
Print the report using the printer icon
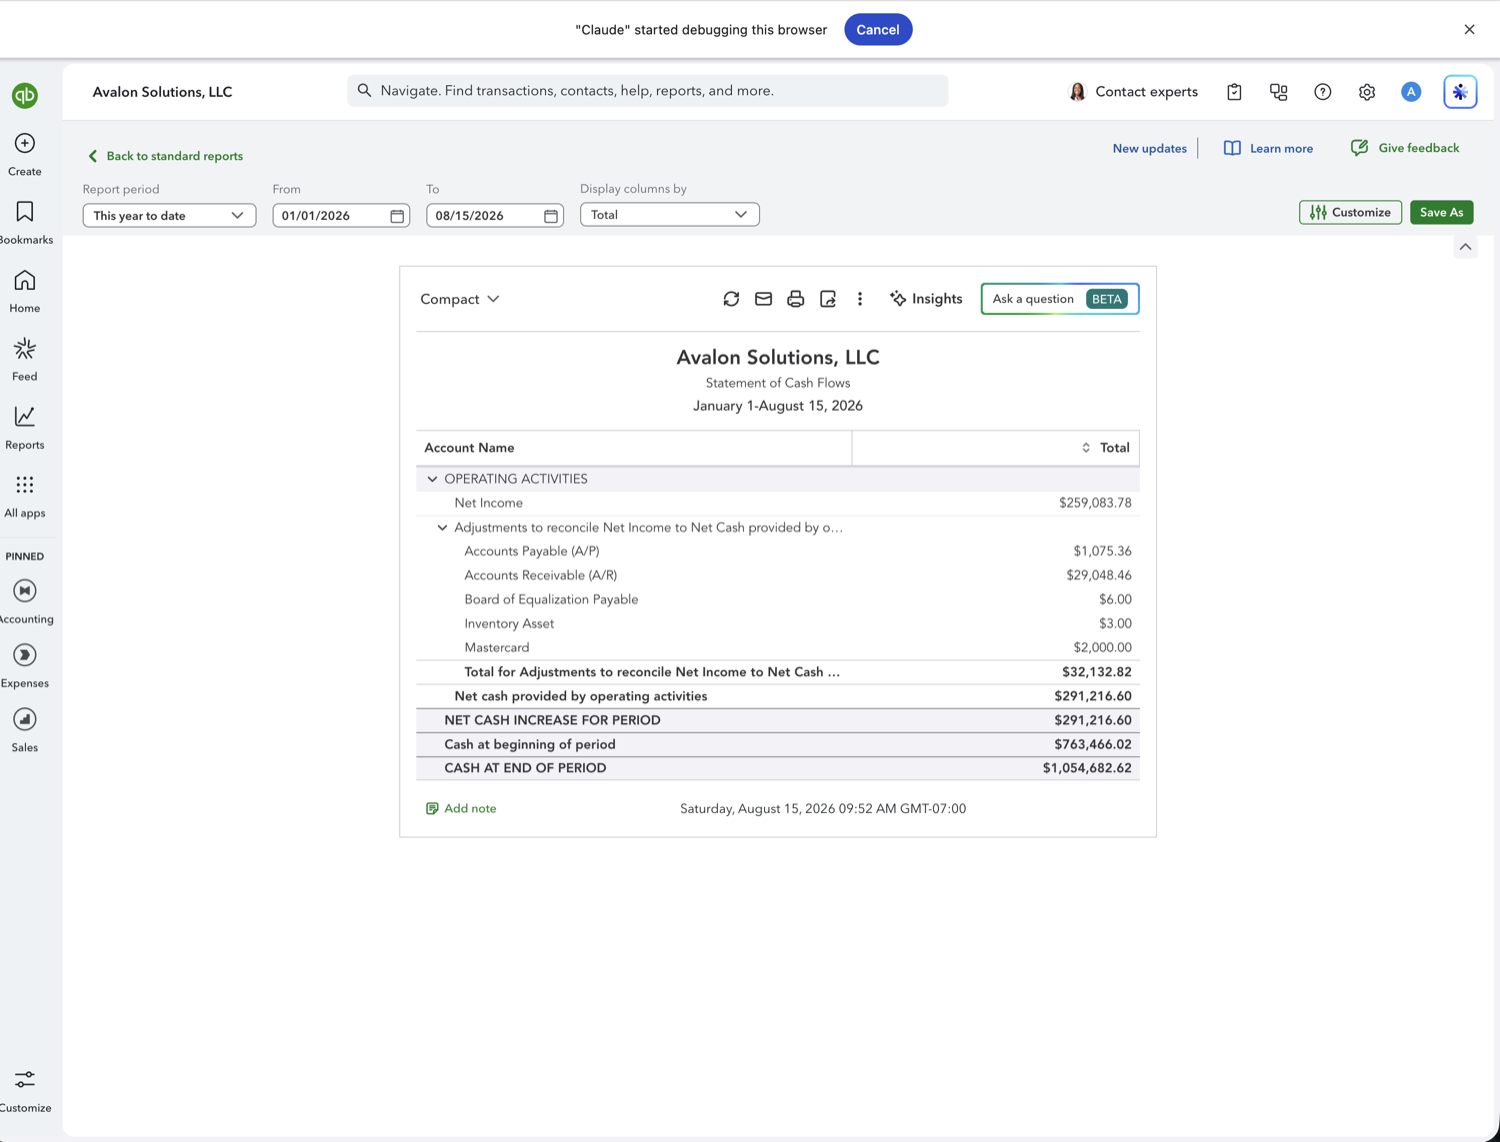click(x=795, y=299)
